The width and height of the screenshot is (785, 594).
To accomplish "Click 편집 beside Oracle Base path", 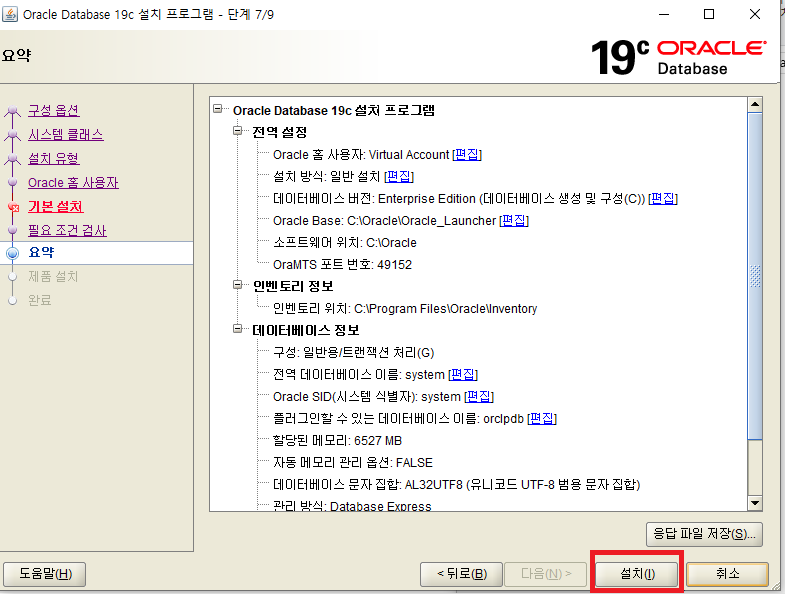I will [514, 221].
